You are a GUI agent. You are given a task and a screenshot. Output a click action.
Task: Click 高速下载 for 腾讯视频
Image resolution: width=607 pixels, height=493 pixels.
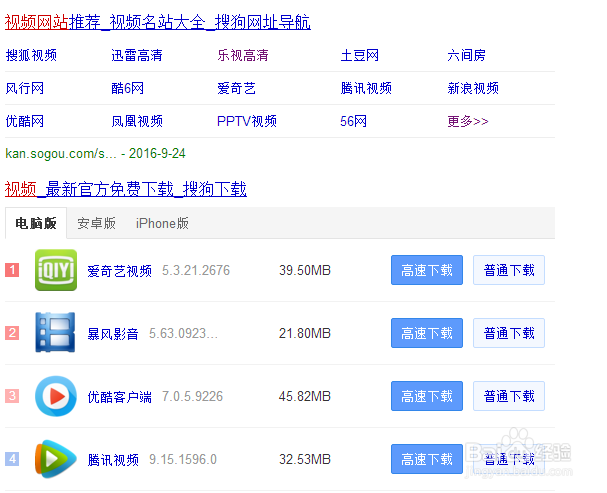427,459
